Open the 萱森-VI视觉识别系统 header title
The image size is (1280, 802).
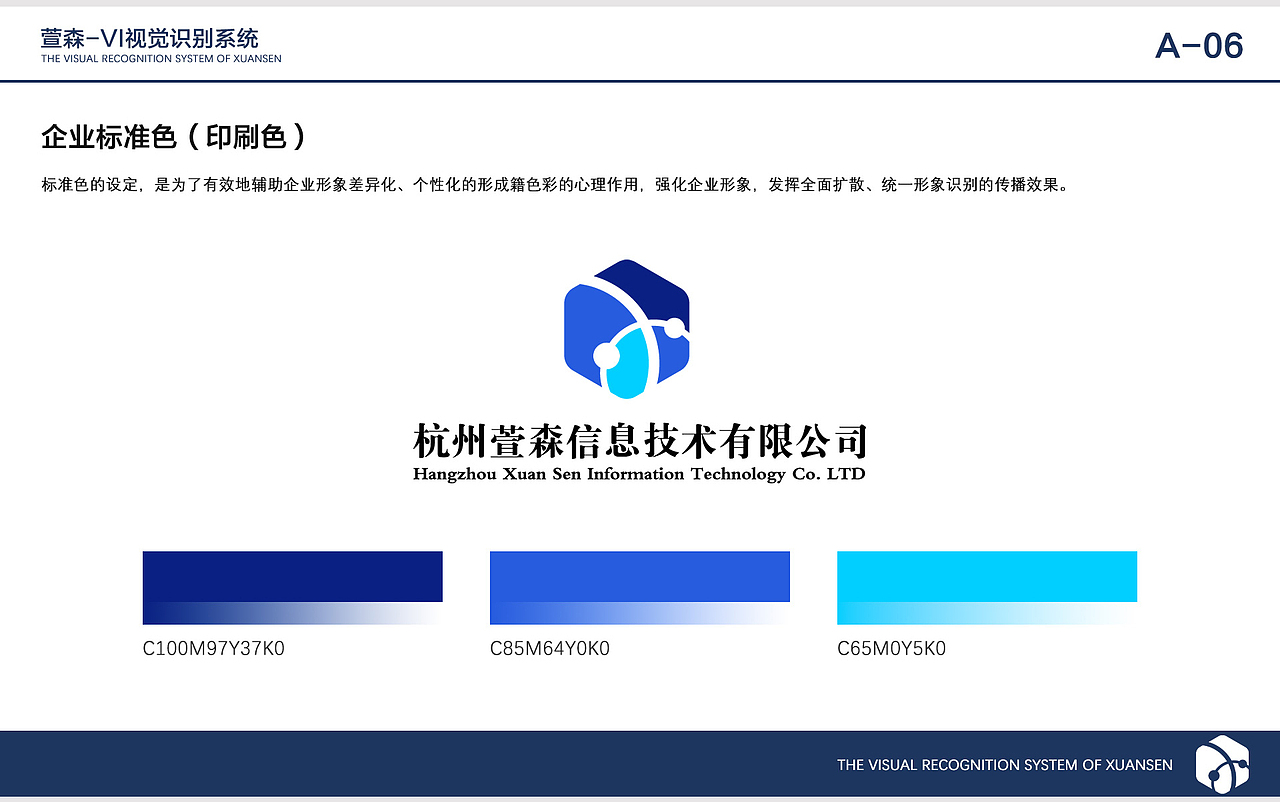coord(148,38)
